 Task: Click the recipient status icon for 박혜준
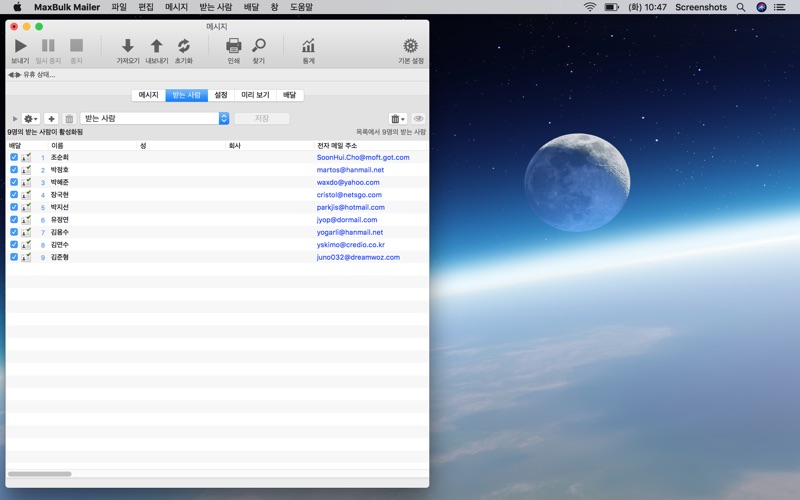(x=26, y=182)
